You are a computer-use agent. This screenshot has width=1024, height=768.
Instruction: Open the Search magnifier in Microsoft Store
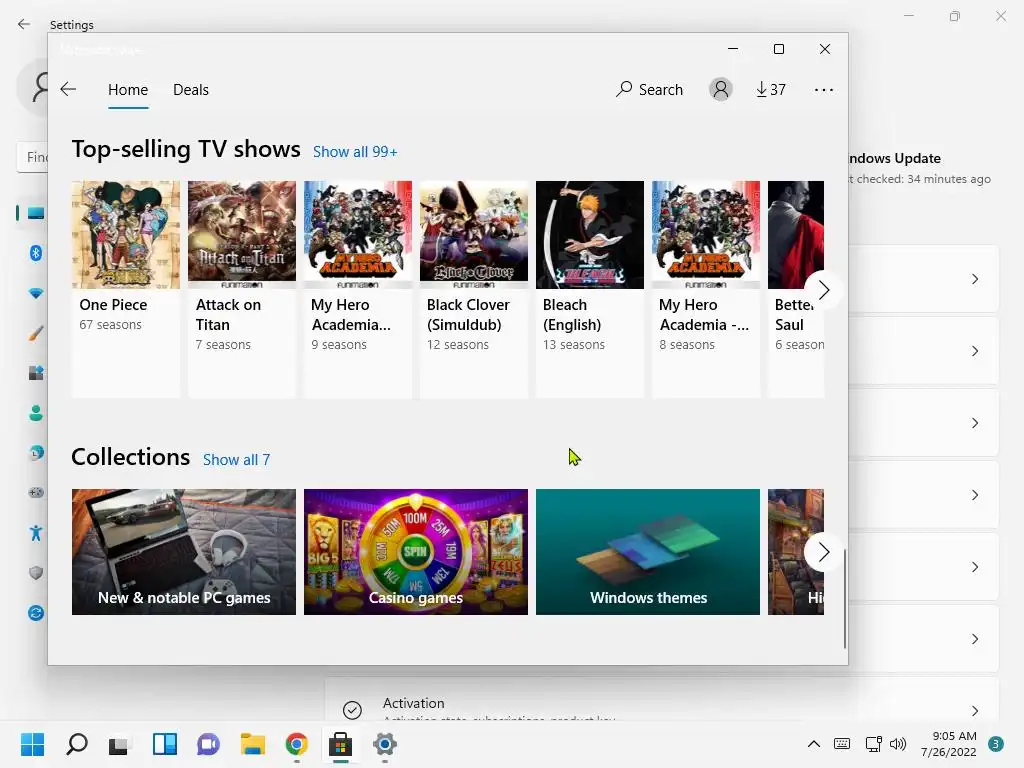click(x=649, y=89)
